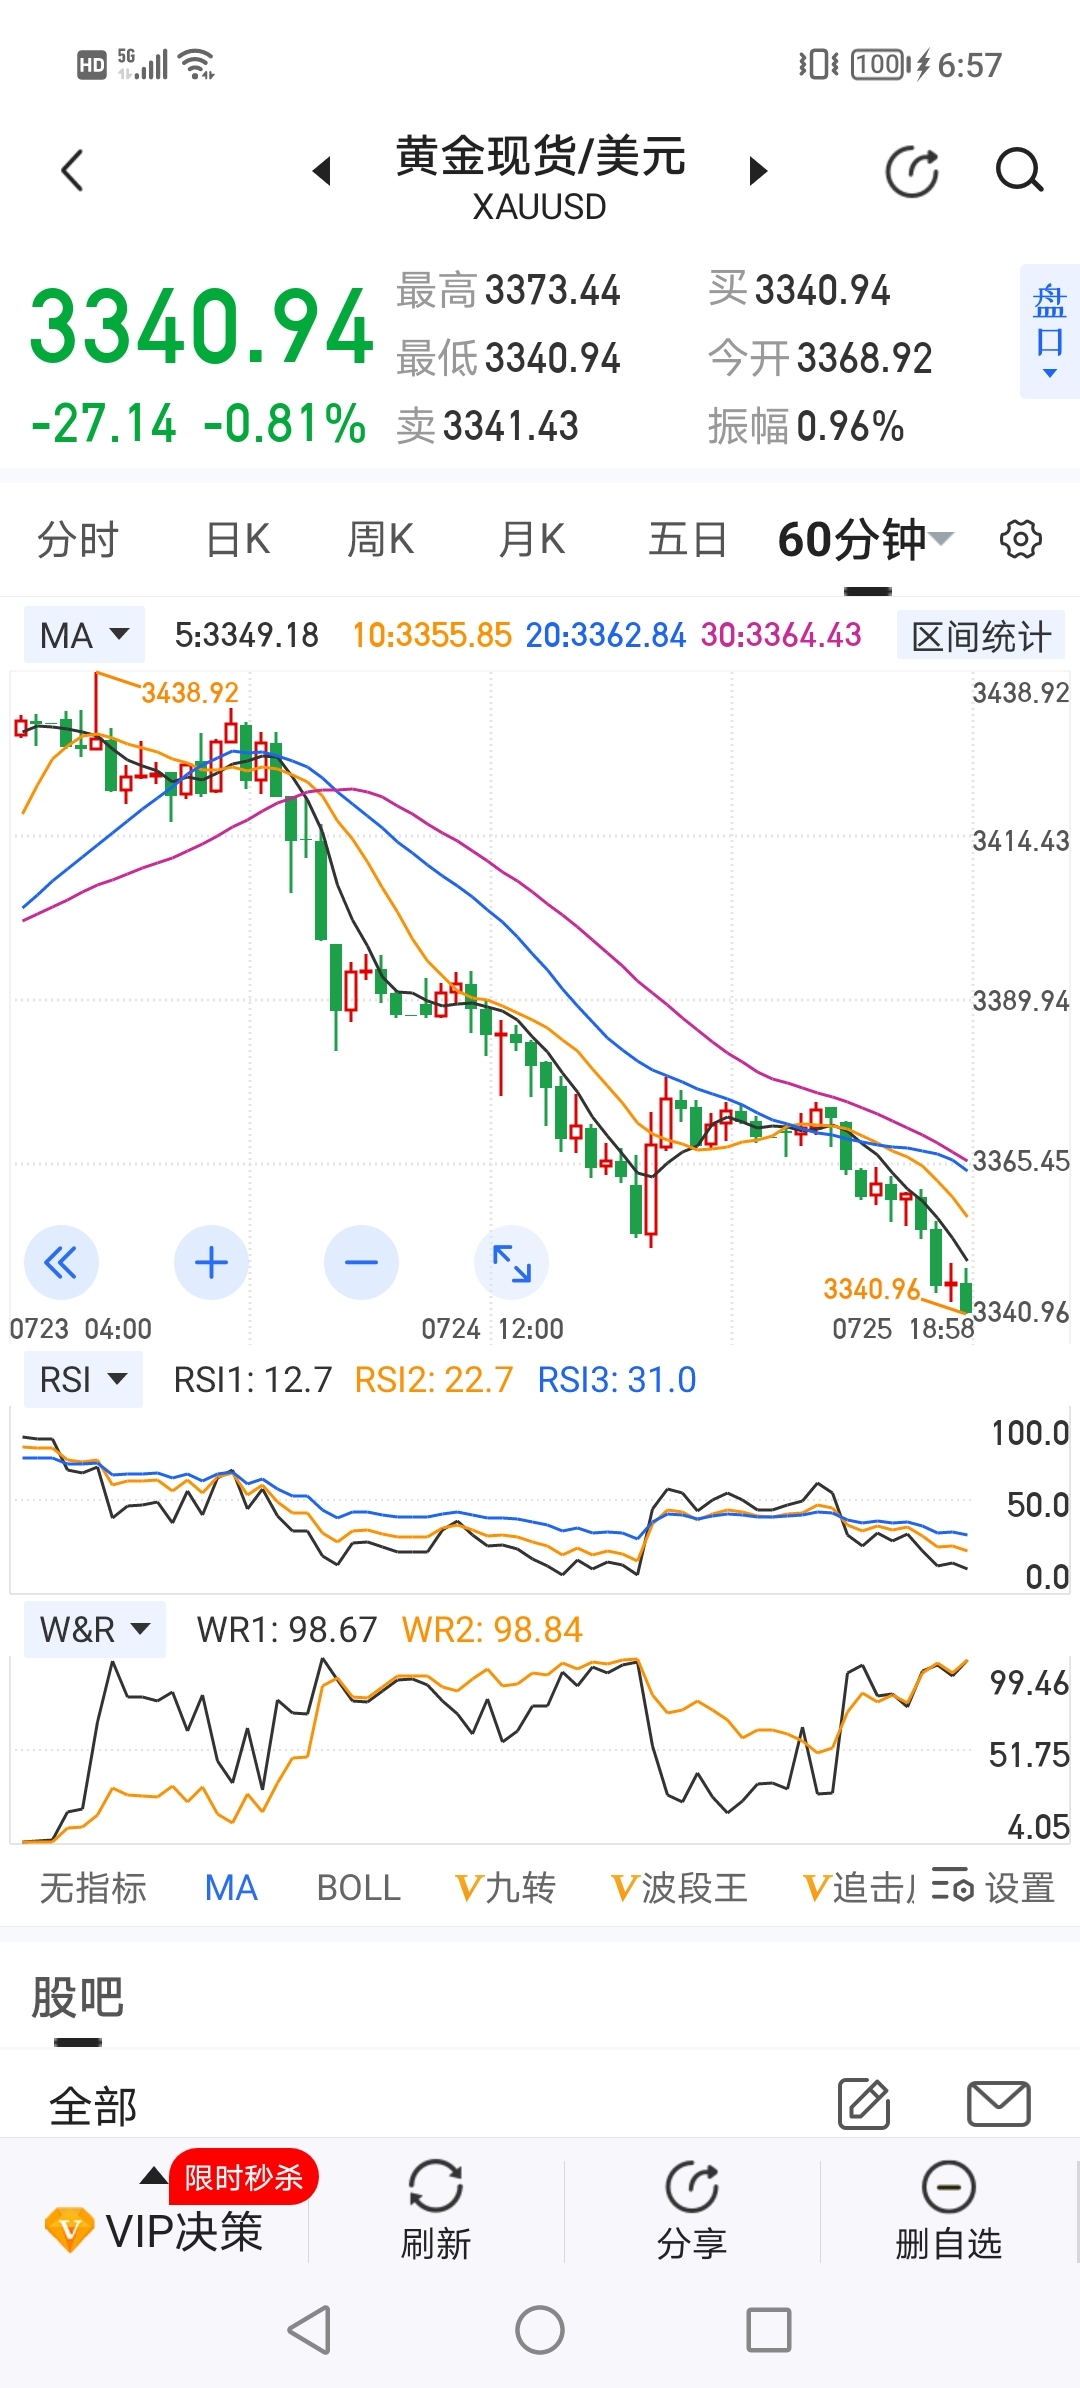This screenshot has width=1080, height=2388.
Task: Select BOLL indicator
Action: 358,1888
